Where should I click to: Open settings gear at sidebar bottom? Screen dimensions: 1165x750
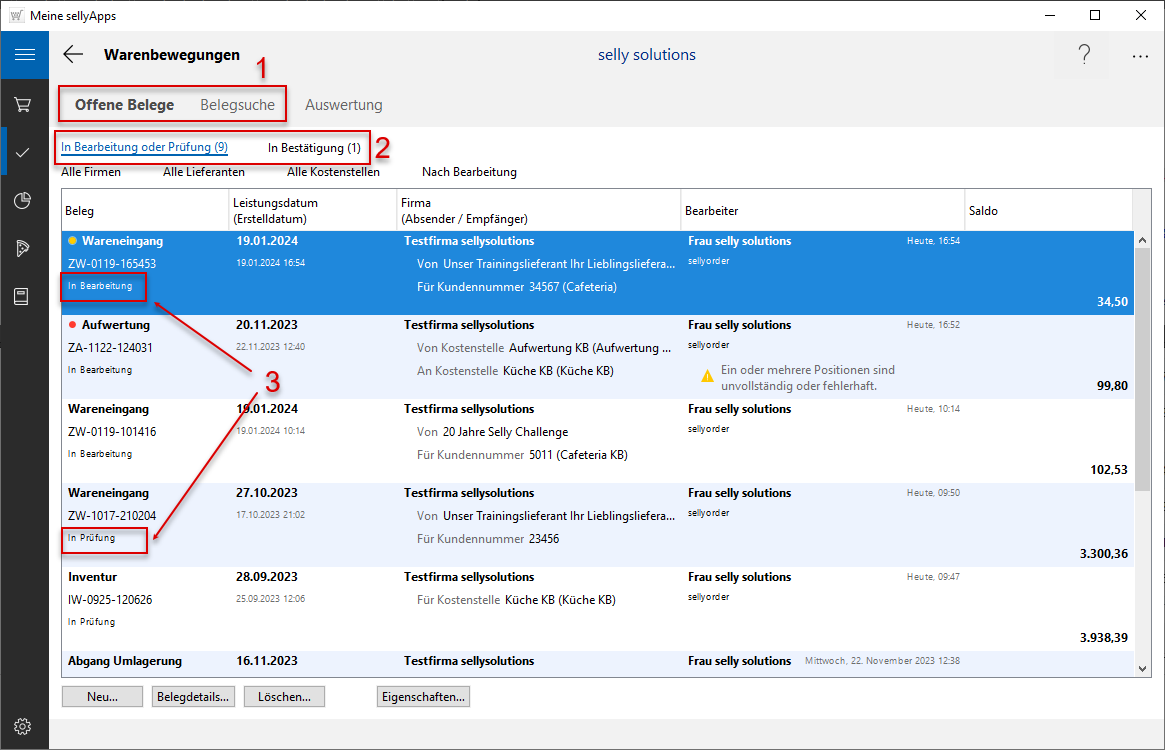tap(23, 726)
